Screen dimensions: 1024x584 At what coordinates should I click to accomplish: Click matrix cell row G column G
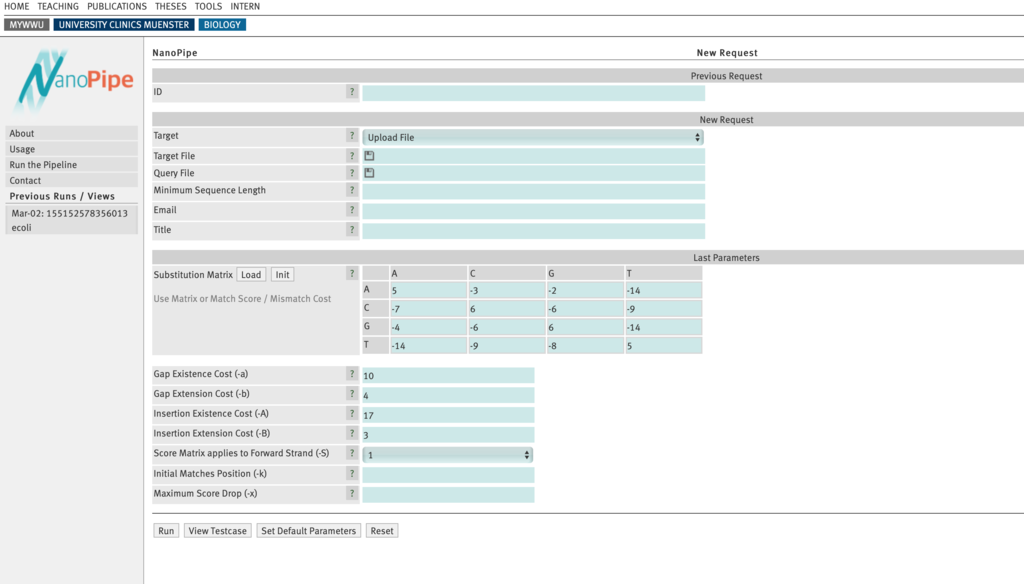tap(585, 327)
